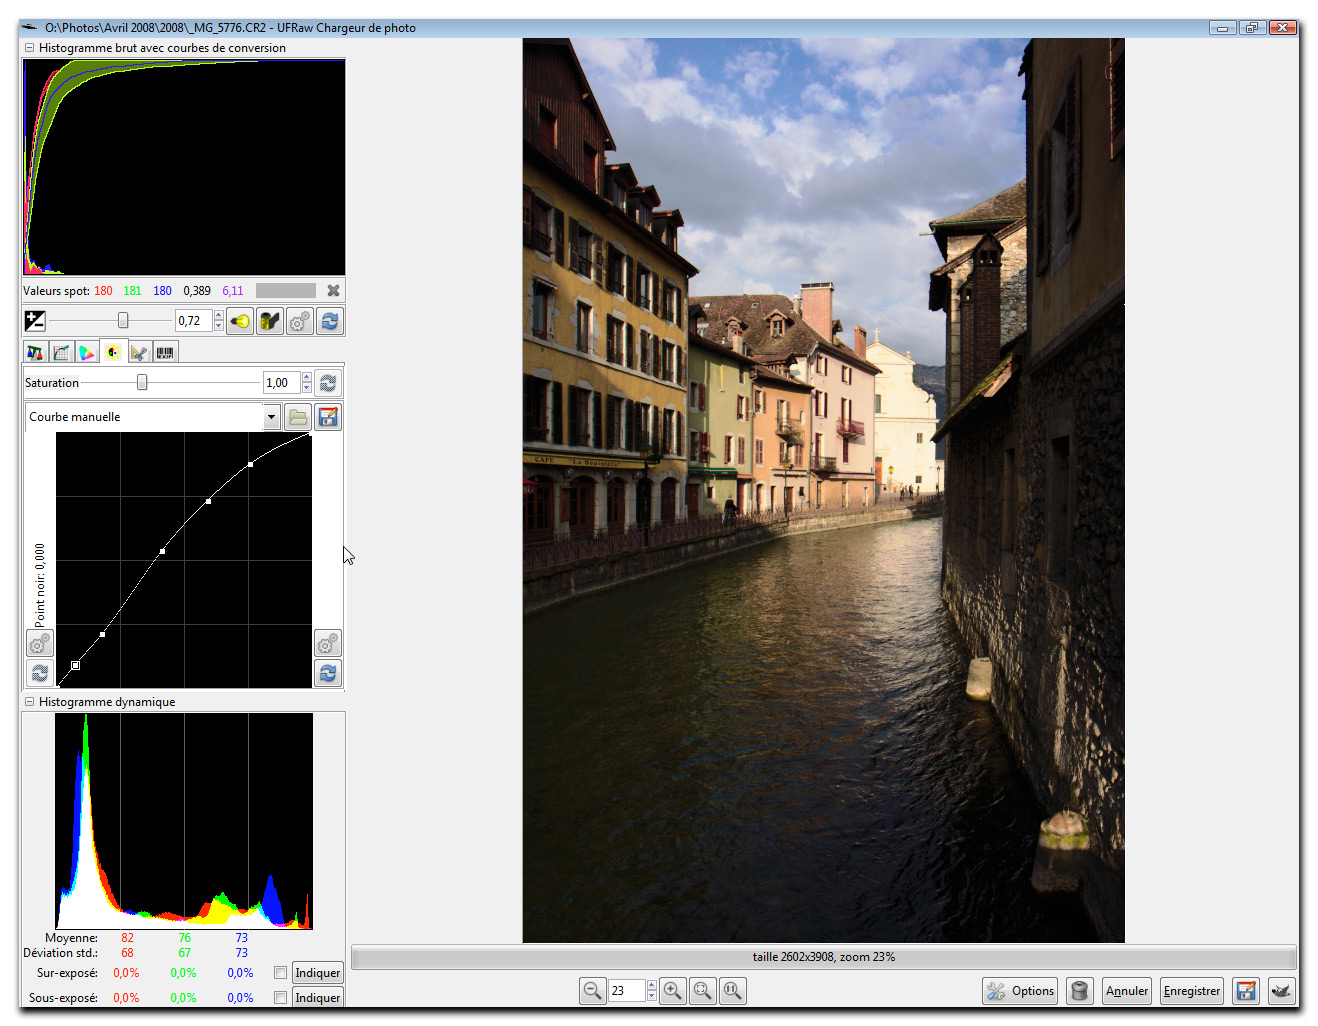Reset curve with the blue refresh button
This screenshot has width=1318, height=1026.
tap(328, 673)
